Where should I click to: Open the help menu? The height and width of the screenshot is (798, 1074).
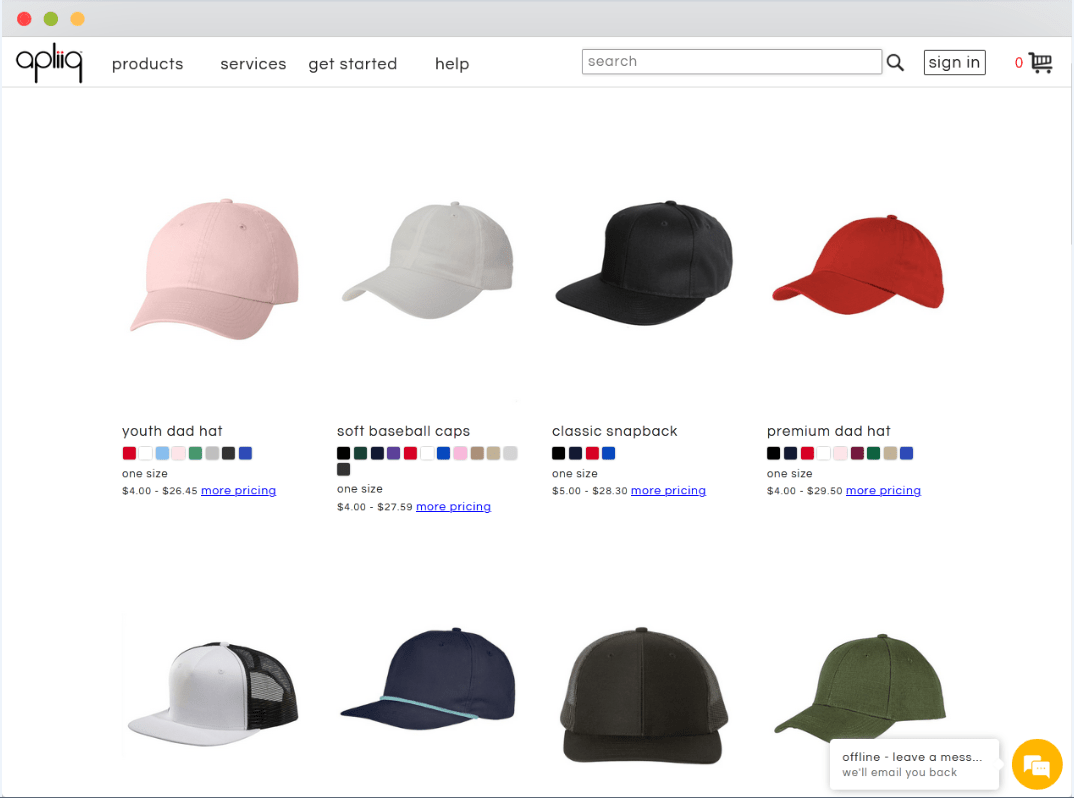click(452, 64)
